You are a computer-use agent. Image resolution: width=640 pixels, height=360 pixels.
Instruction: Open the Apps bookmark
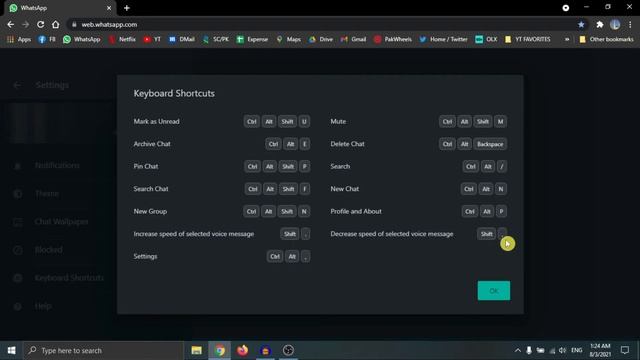19,39
